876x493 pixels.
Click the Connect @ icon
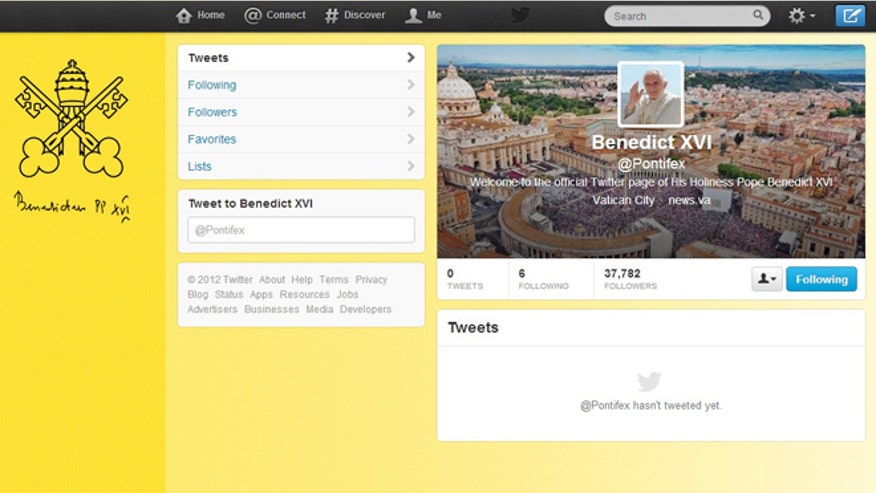click(x=253, y=15)
